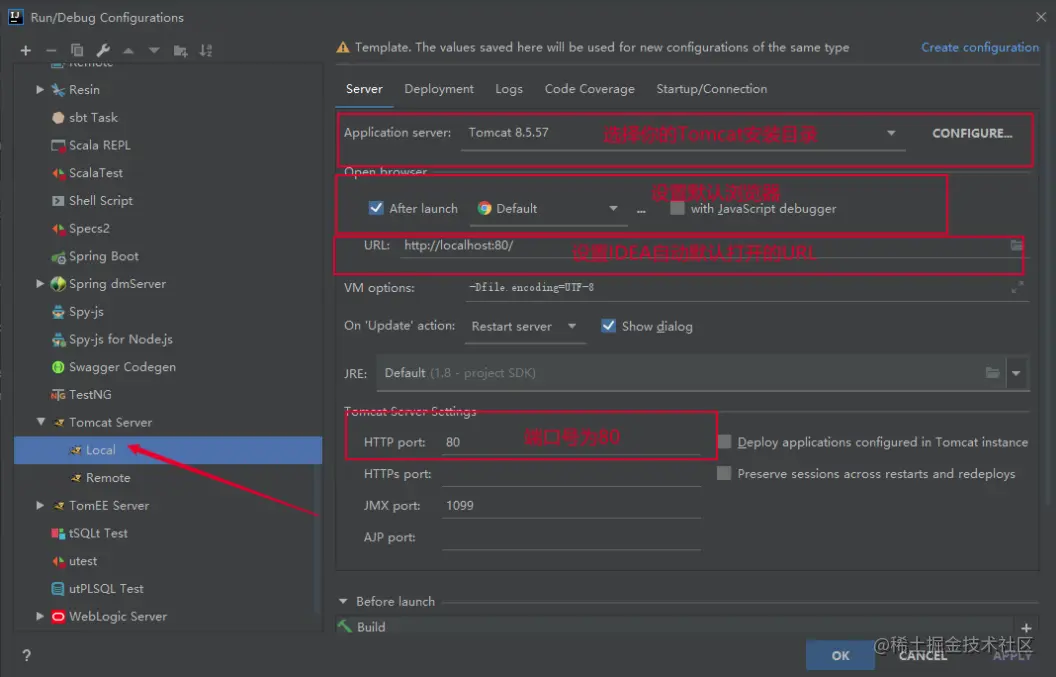
Task: Add a new configuration with plus icon
Action: click(26, 51)
